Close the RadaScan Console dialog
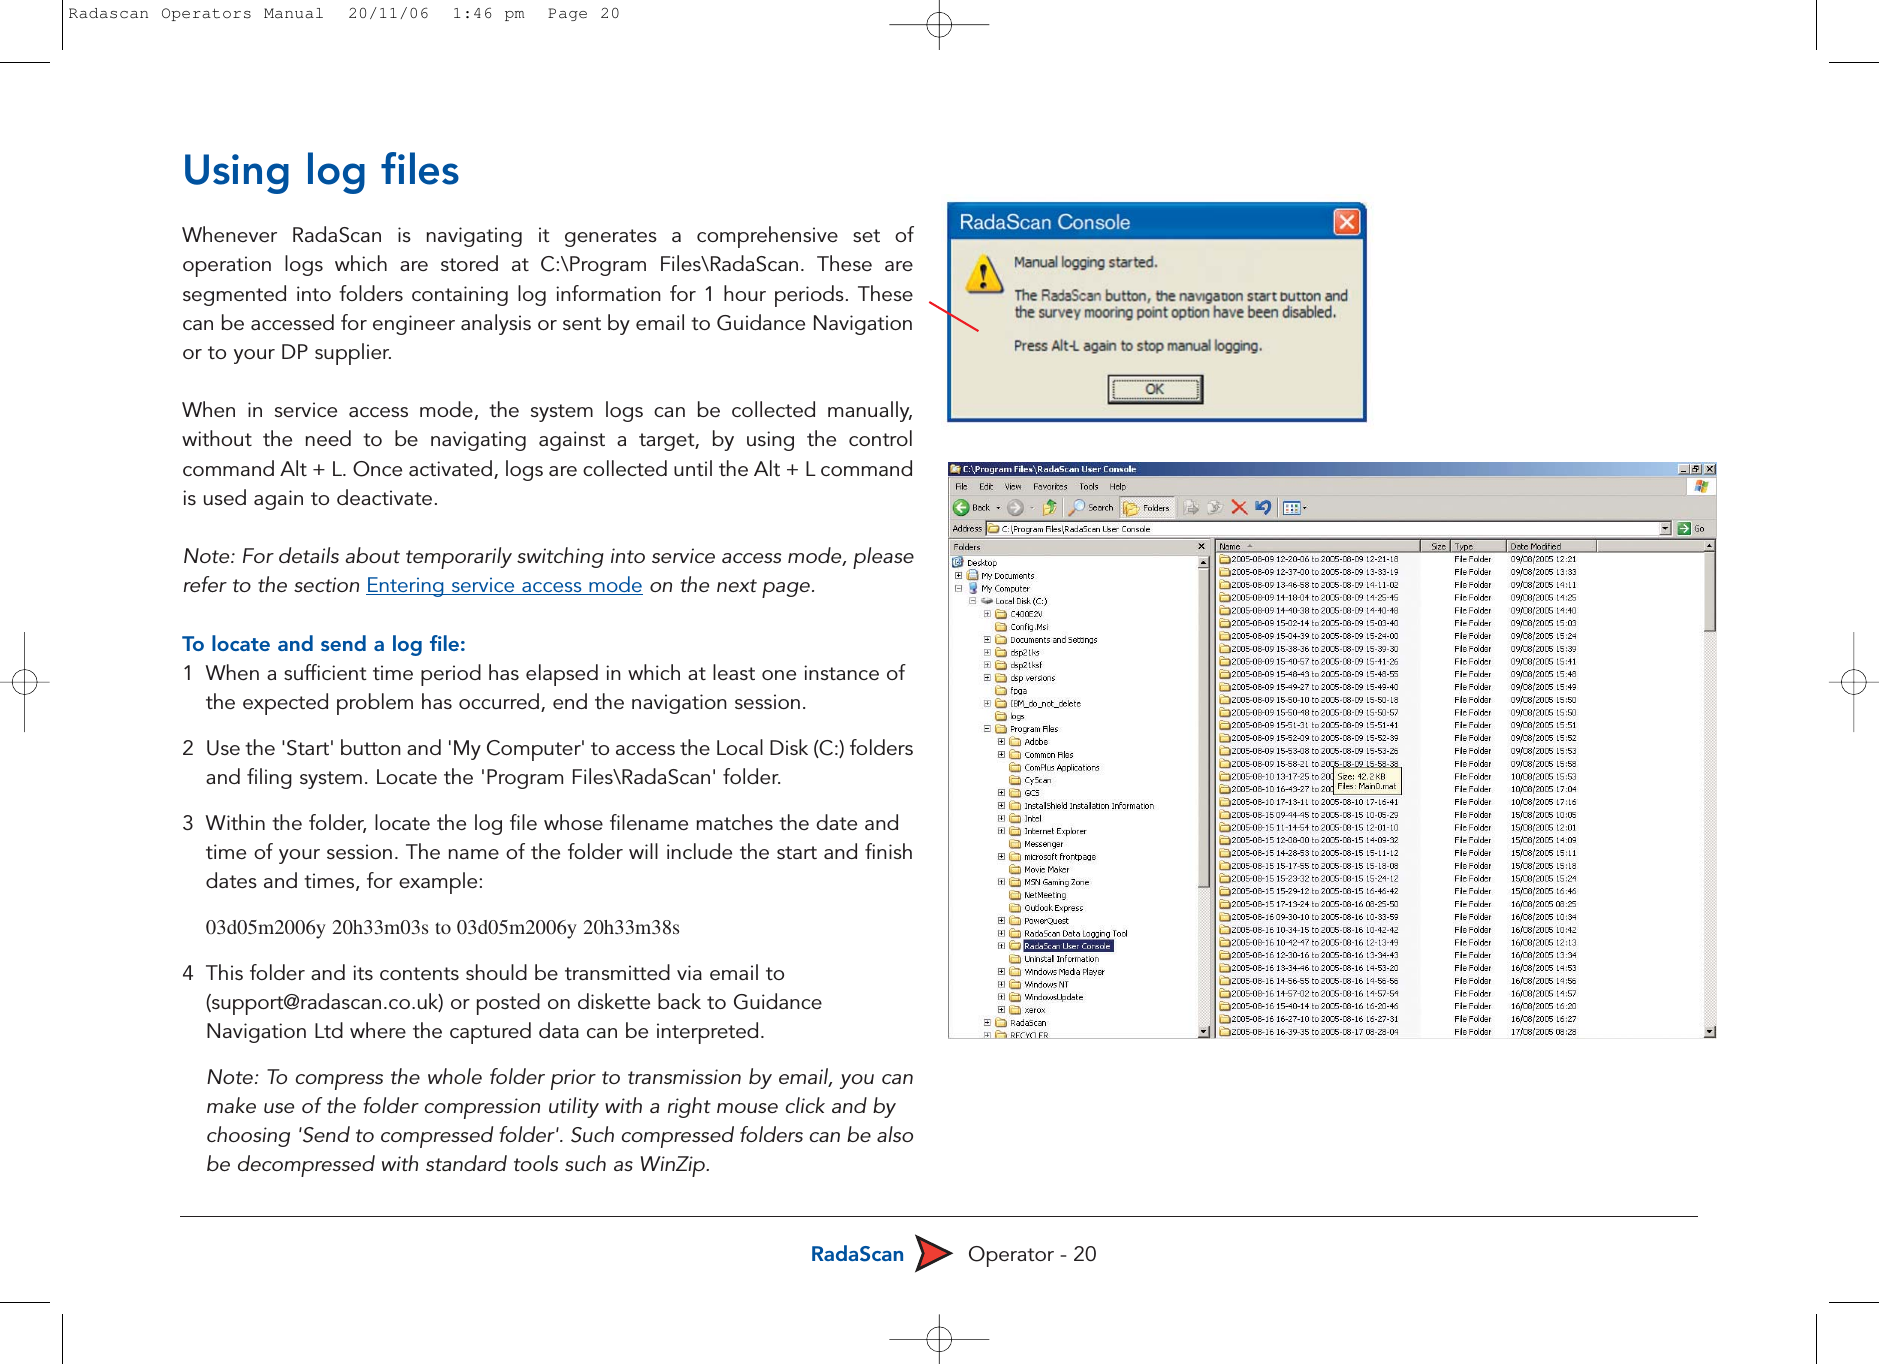 (x=1346, y=221)
